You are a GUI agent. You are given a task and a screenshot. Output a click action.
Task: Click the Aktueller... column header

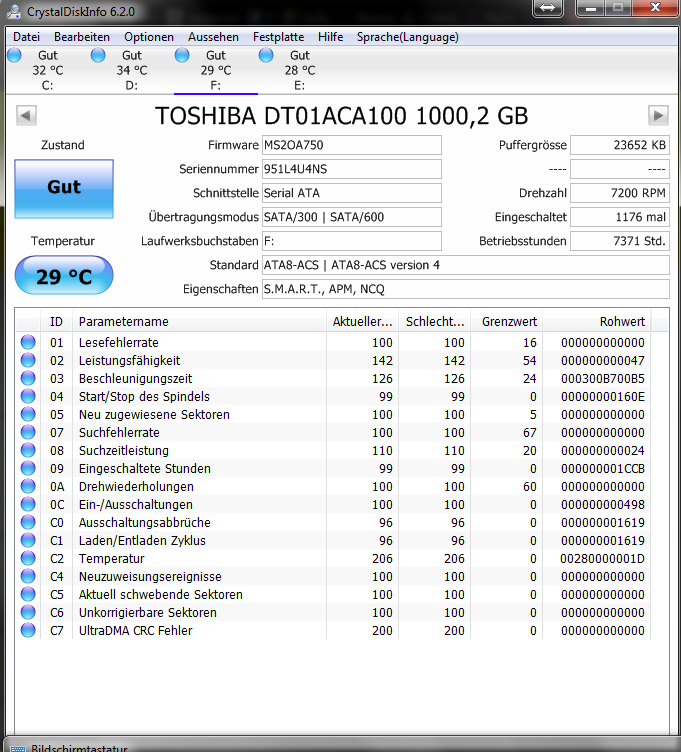pyautogui.click(x=363, y=321)
